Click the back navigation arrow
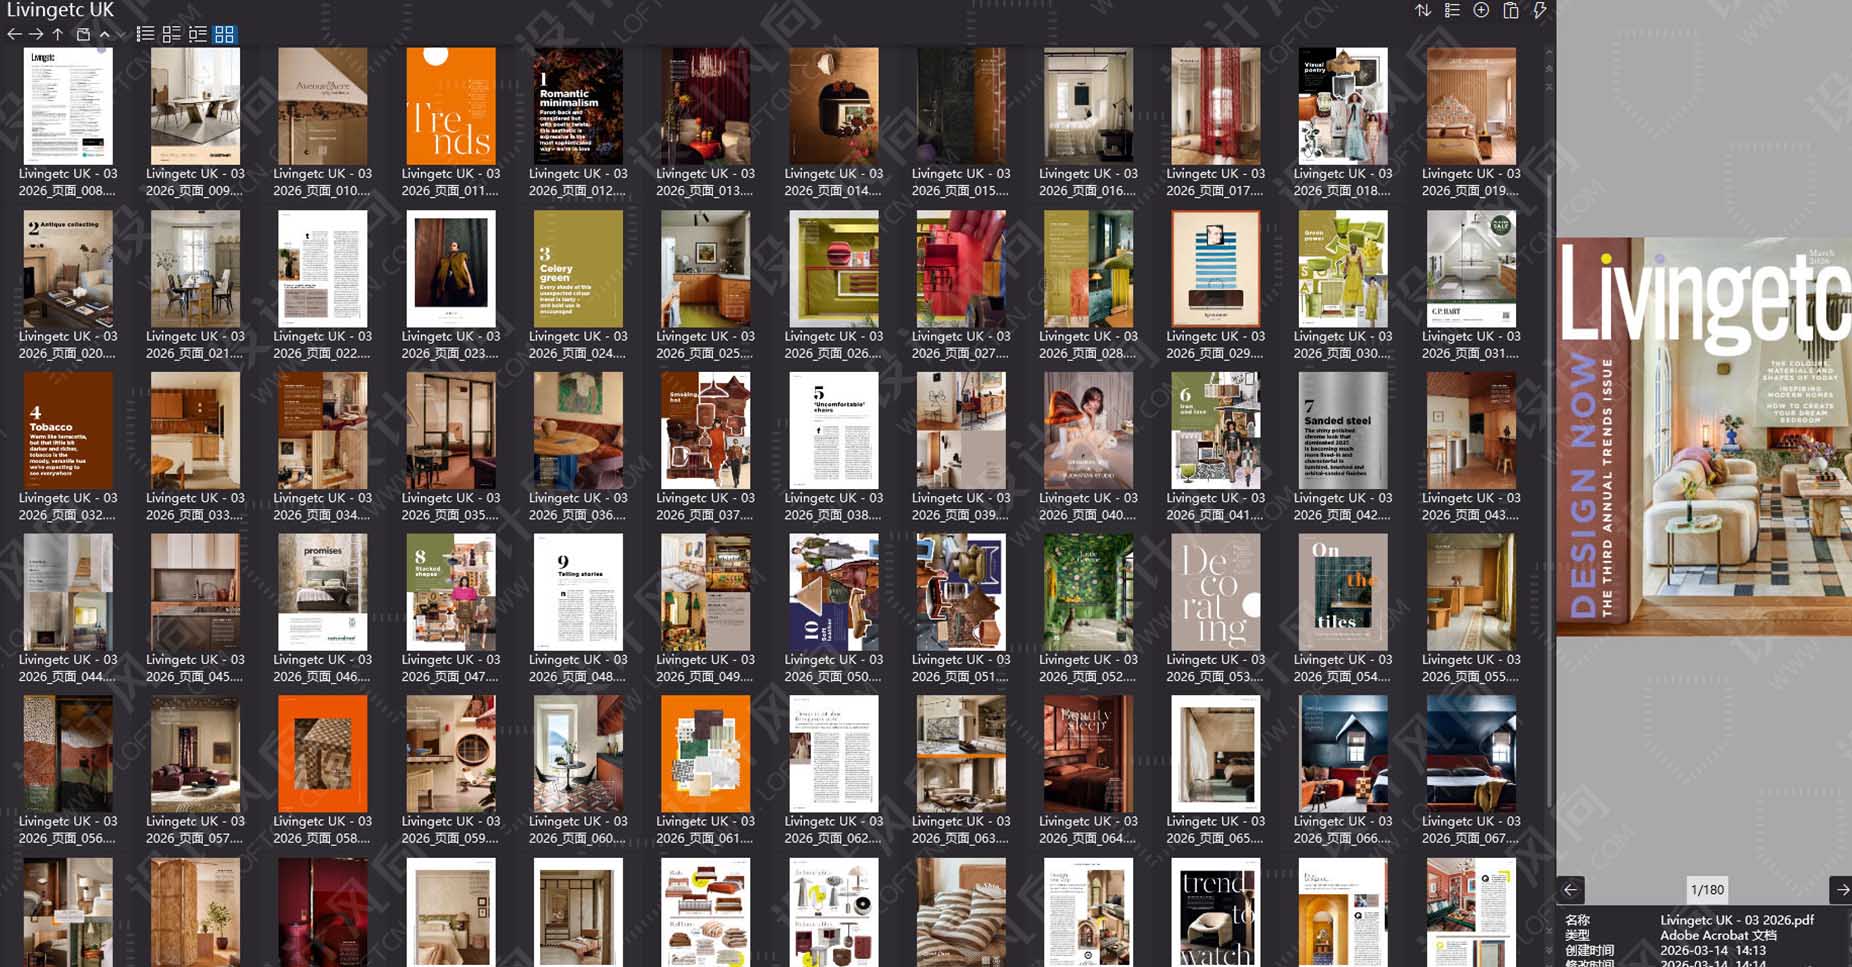Image resolution: width=1852 pixels, height=967 pixels. coord(14,34)
